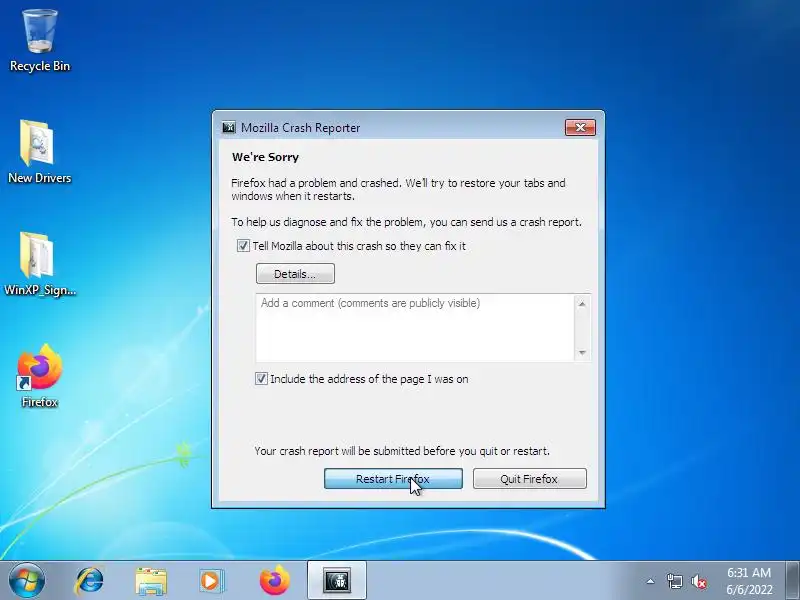This screenshot has width=800, height=600.
Task: Uncheck Tell Mozilla about this crash
Action: point(243,246)
